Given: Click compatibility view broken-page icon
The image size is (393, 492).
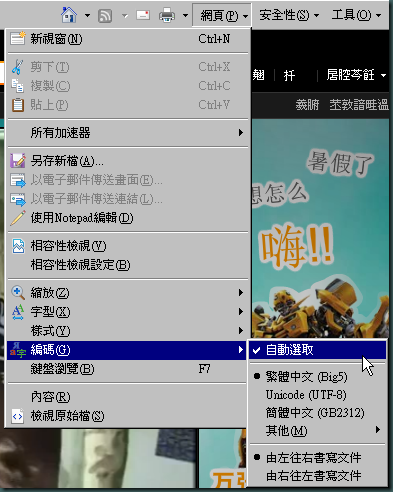Looking at the screenshot, I should (18, 246).
